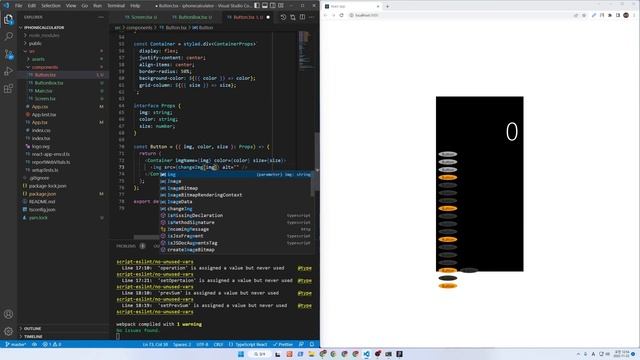
Task: Click the errors and warnings count in status bar
Action: 52,344
